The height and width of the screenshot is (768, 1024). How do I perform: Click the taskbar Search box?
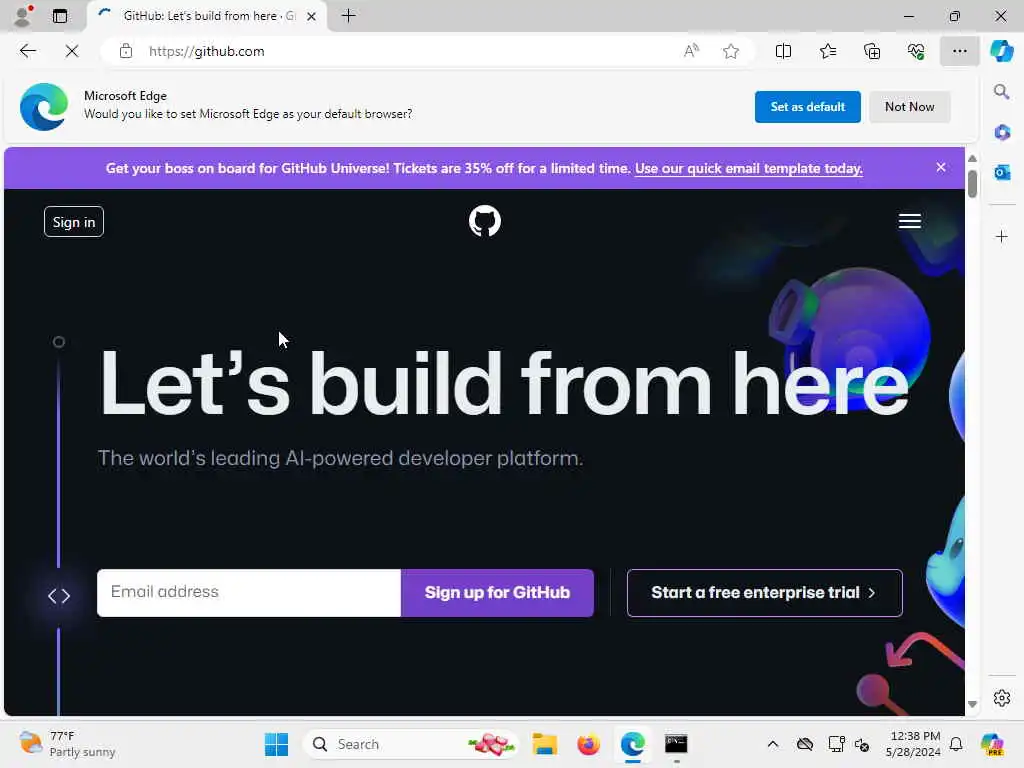click(411, 744)
